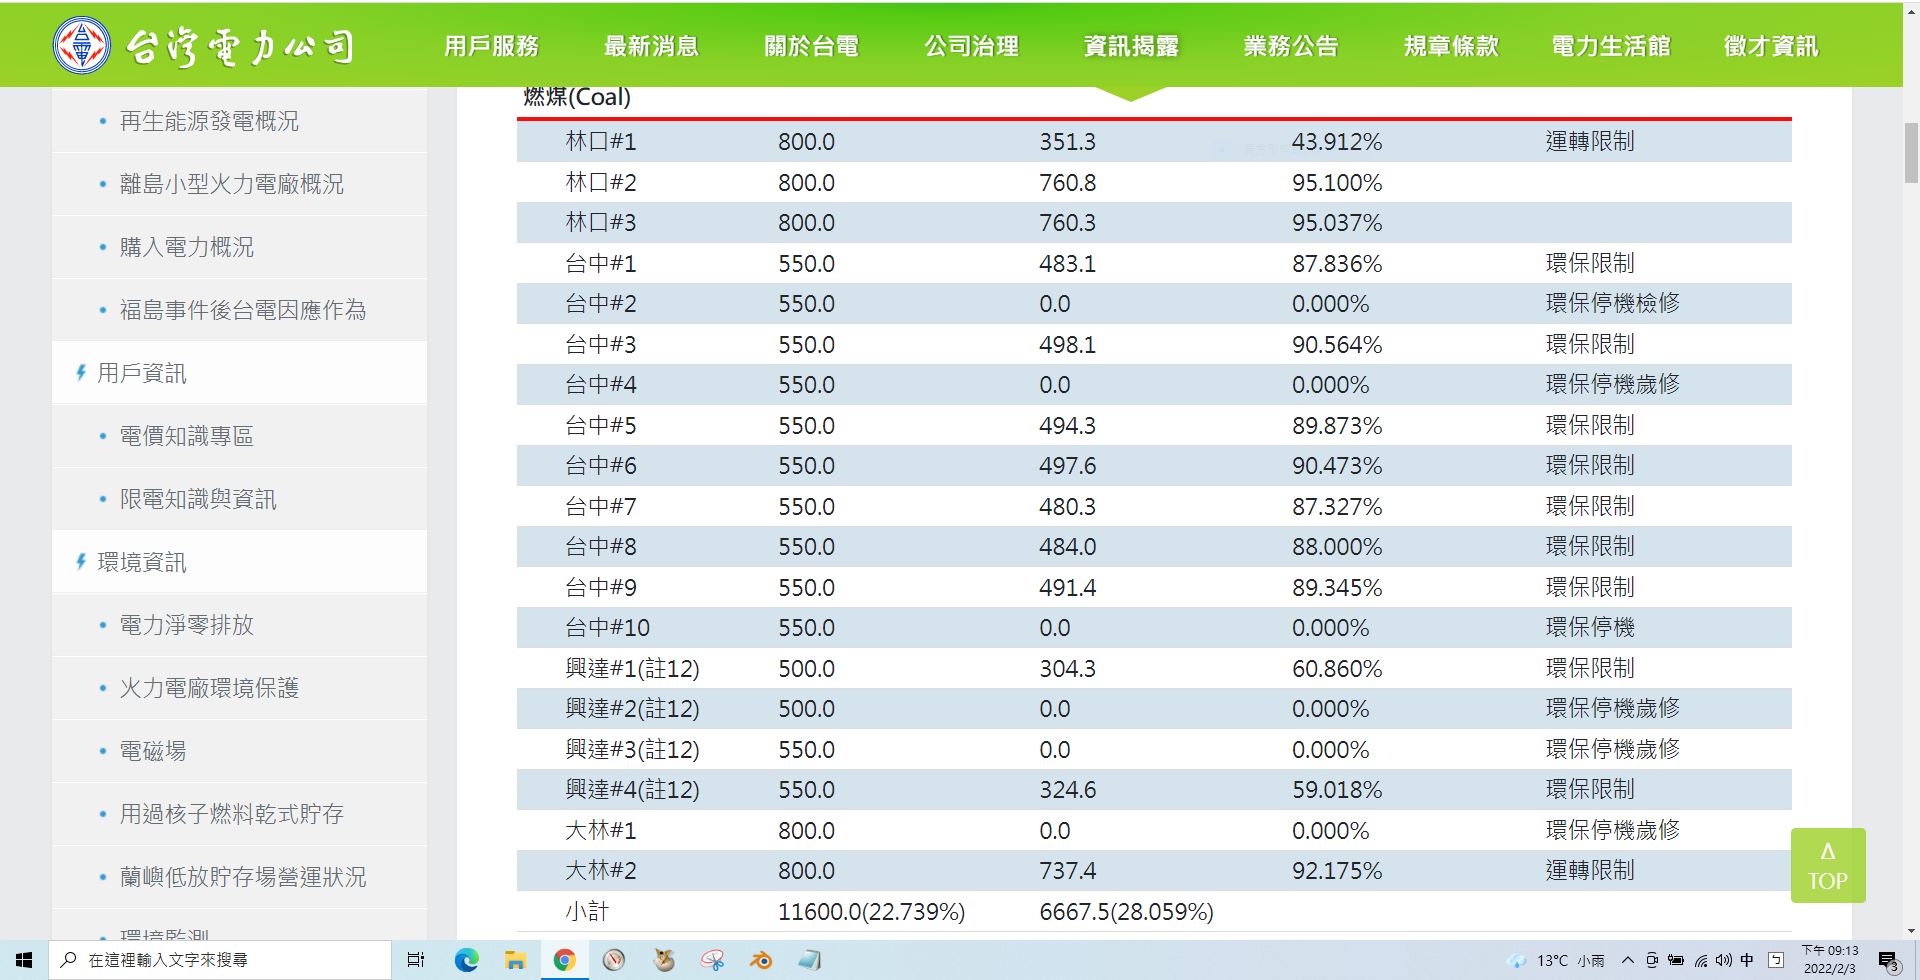Jump back up with the TOP button

coord(1828,866)
